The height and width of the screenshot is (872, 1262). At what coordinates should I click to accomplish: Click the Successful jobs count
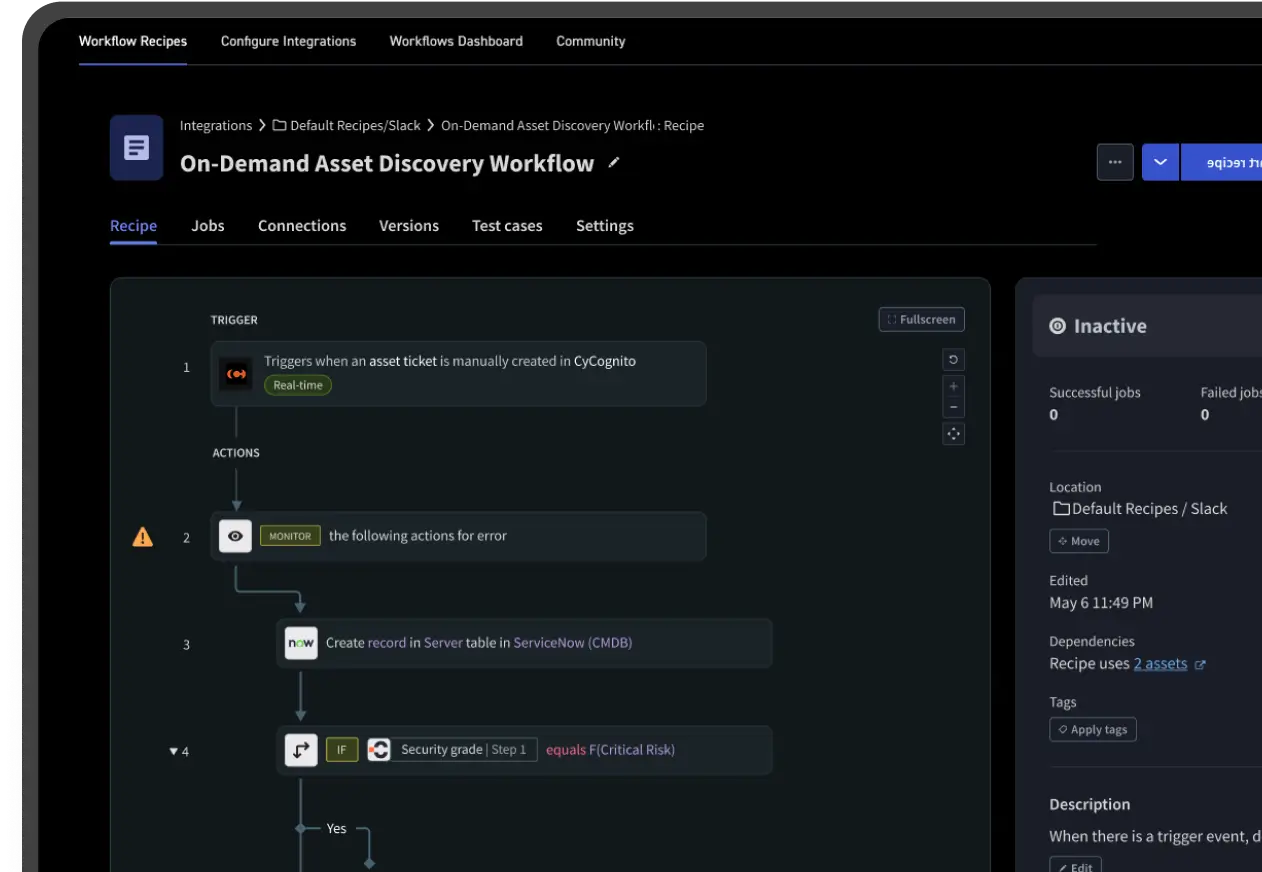tap(1054, 415)
